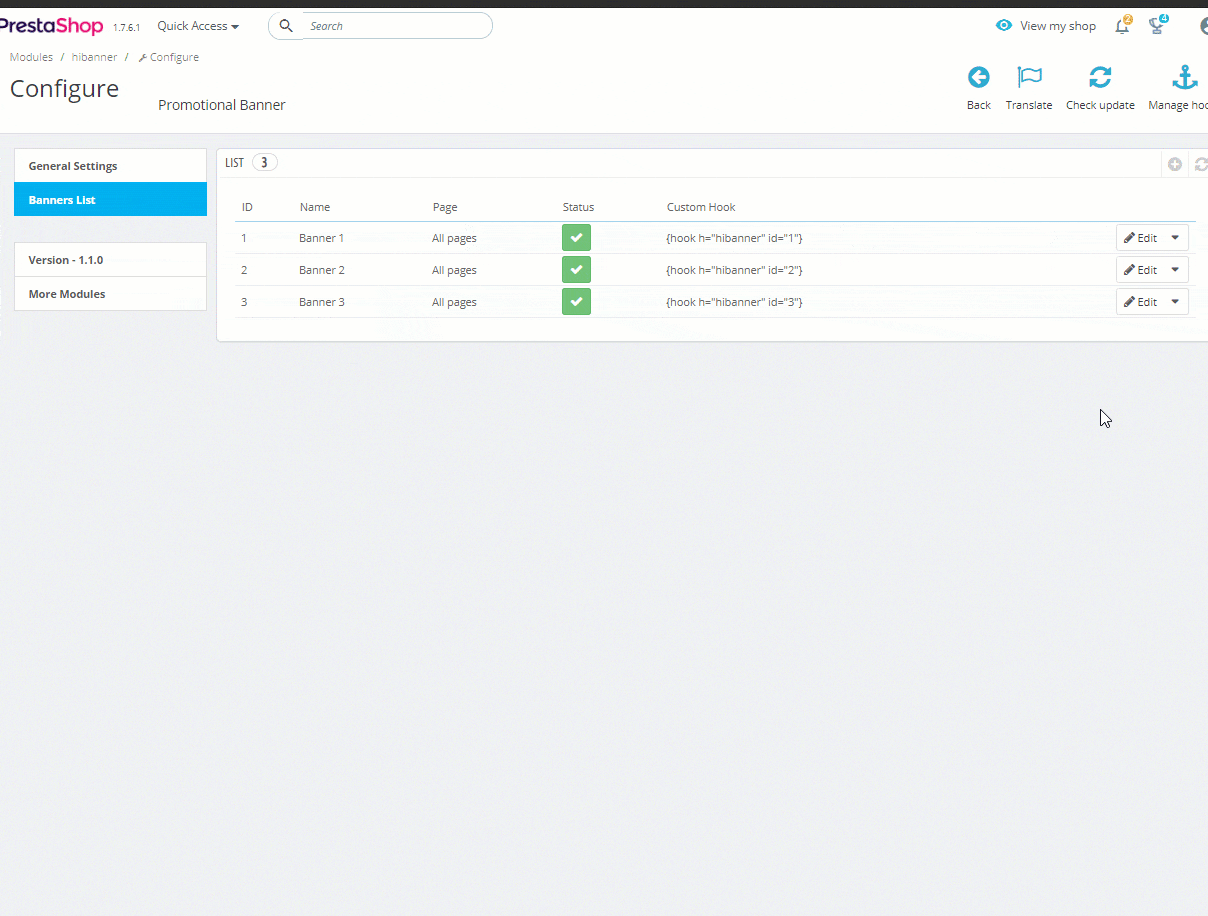Click hook text with id="3"
The width and height of the screenshot is (1208, 916).
734,302
